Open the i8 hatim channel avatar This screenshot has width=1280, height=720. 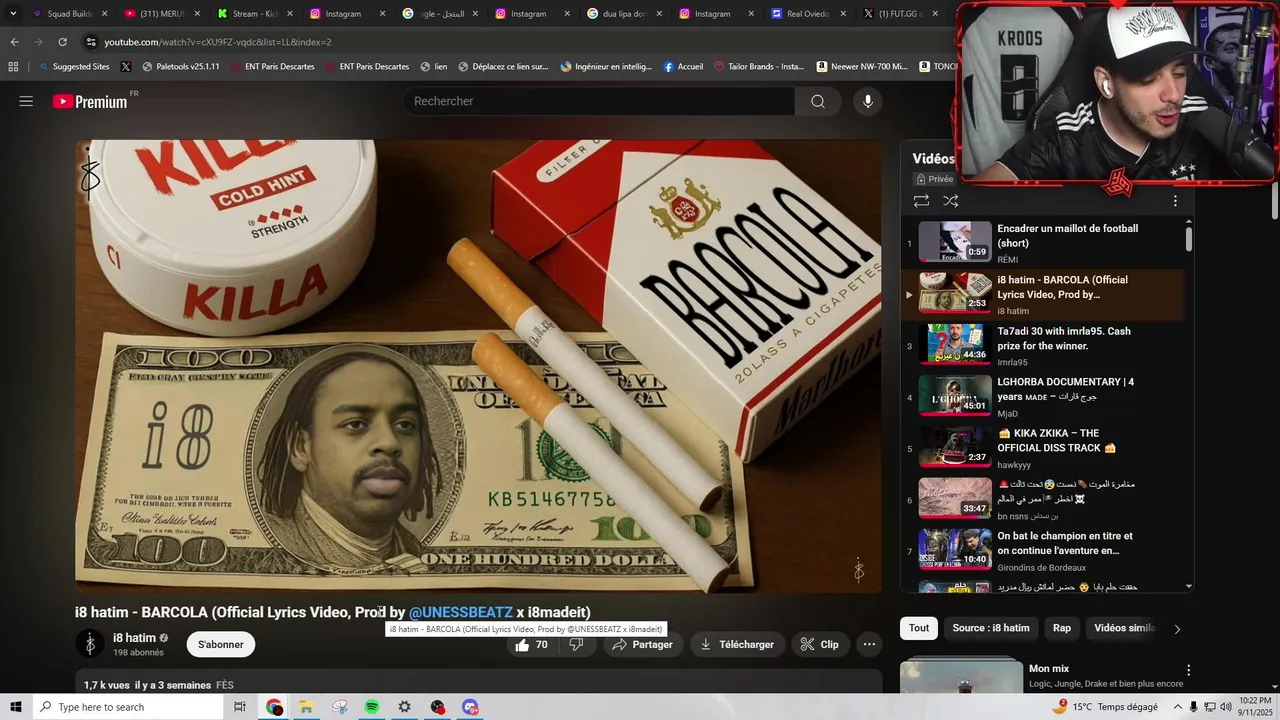90,645
